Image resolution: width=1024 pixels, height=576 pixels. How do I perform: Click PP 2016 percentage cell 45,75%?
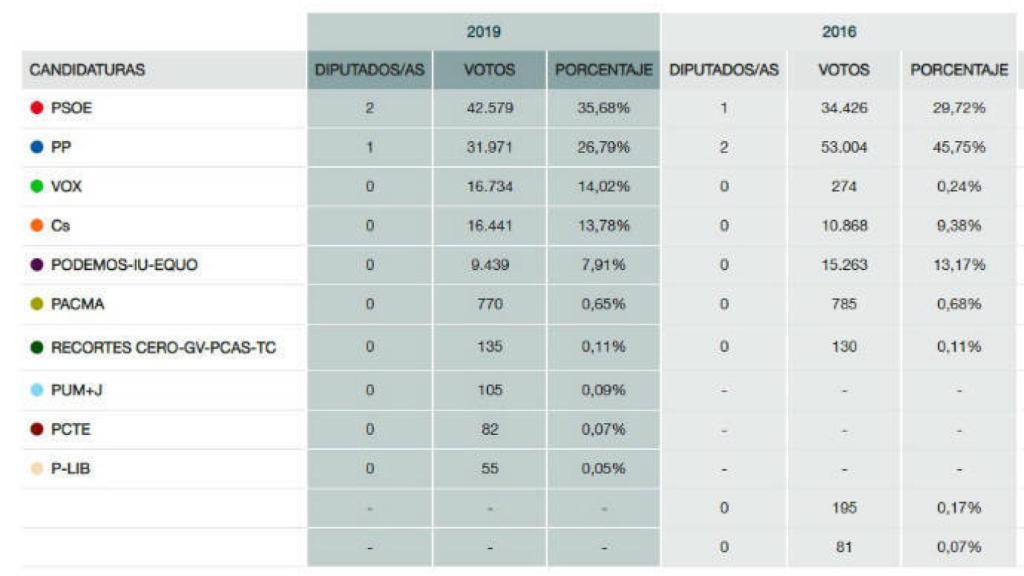958,147
